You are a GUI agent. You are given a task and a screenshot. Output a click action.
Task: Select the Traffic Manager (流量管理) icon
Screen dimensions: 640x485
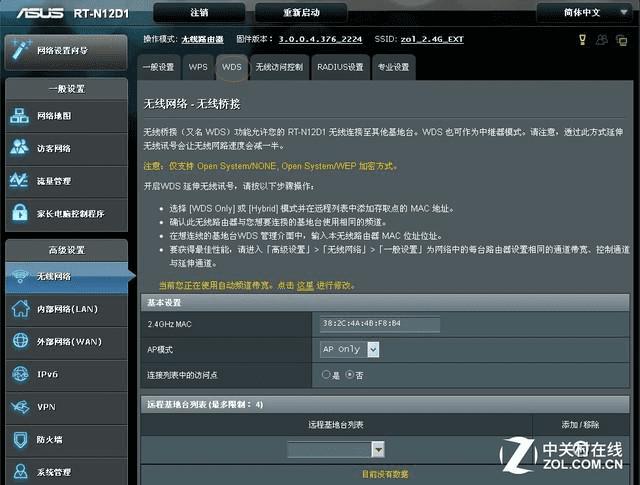(19, 180)
